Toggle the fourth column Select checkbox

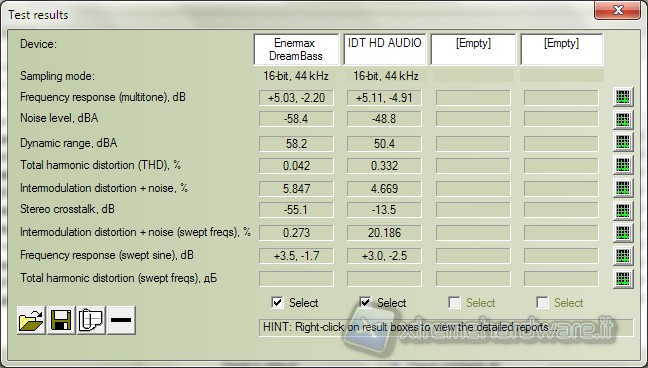[542, 303]
